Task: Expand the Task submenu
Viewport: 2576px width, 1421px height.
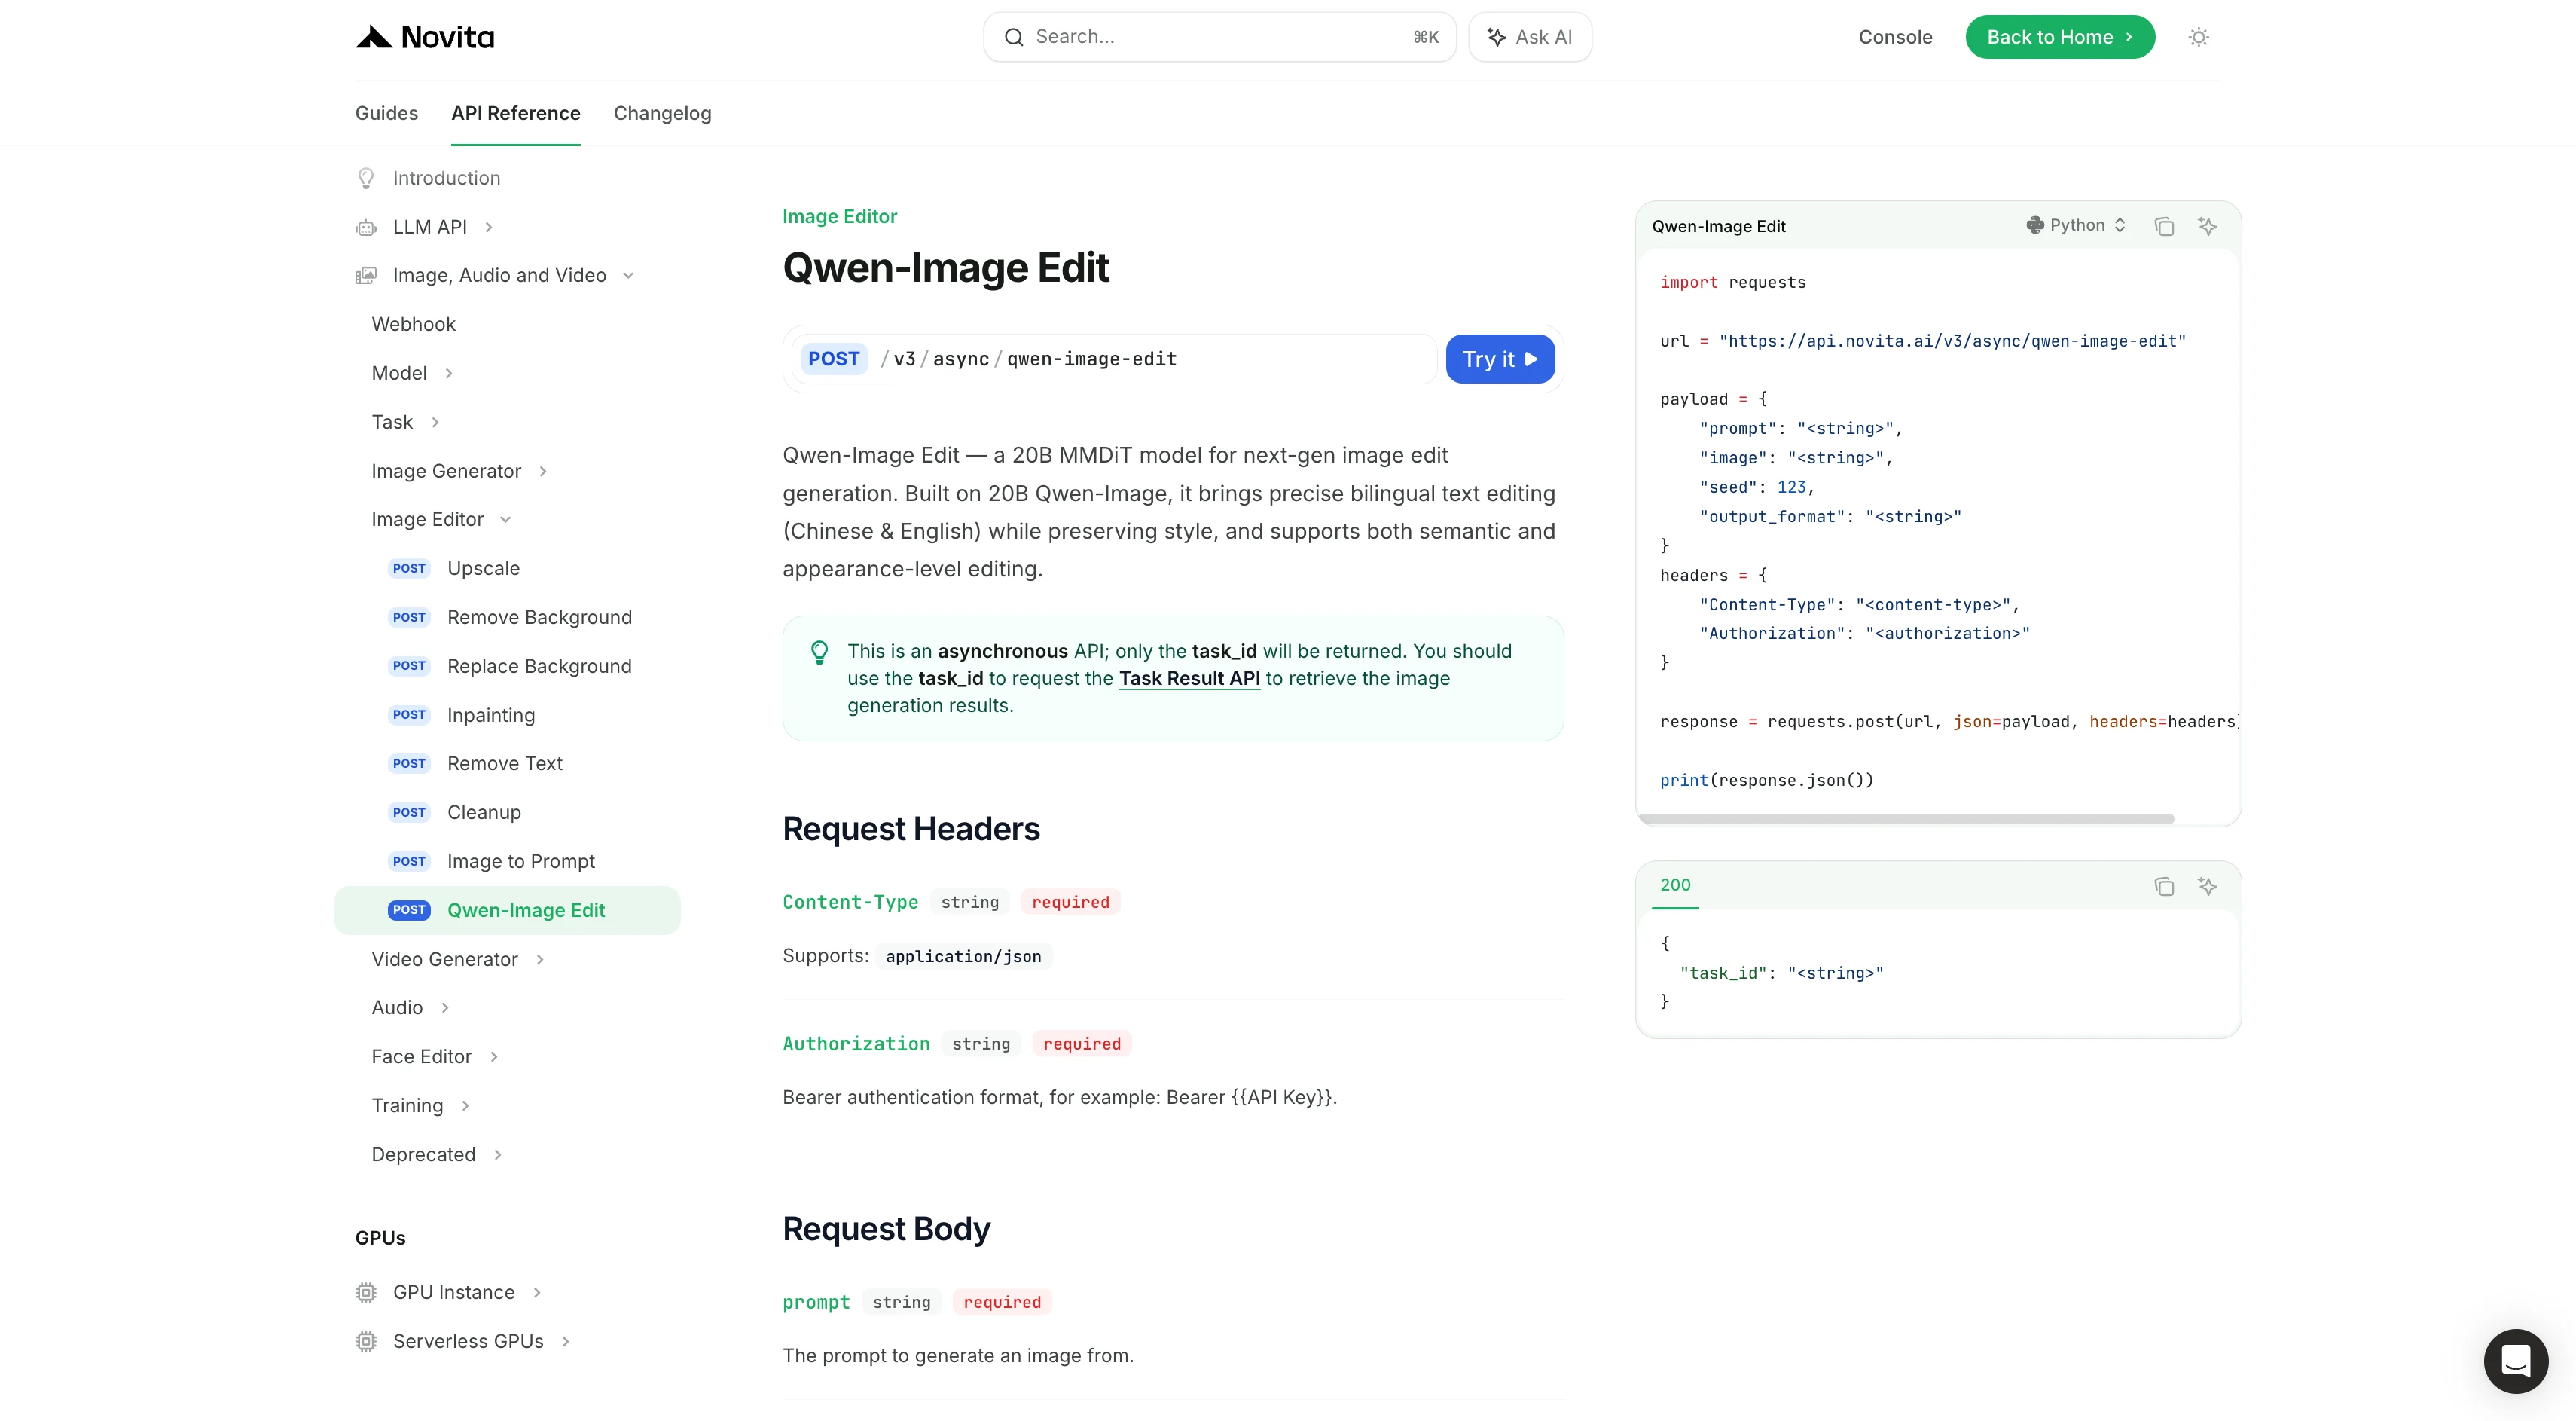Action: 435,422
